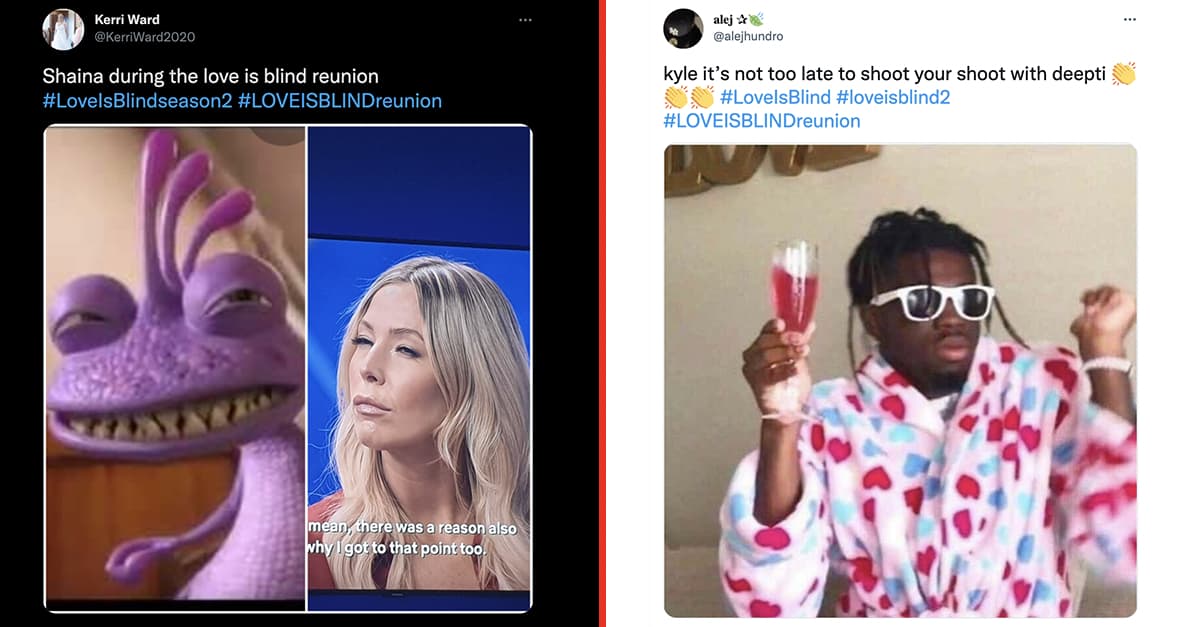
Task: Click the Kerri Ward display name
Action: (x=127, y=20)
